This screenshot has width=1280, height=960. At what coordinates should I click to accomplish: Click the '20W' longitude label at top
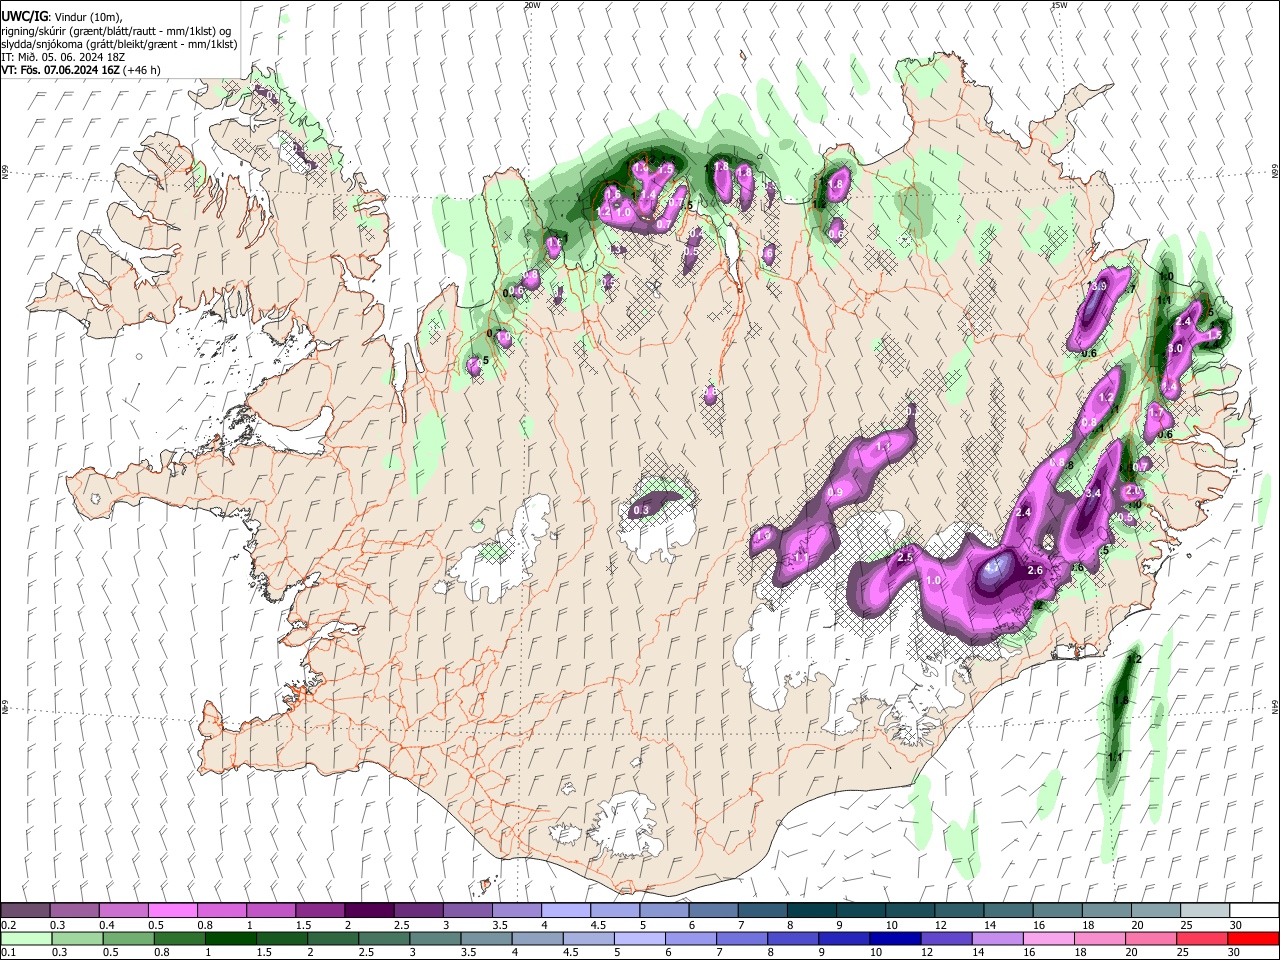click(x=532, y=5)
